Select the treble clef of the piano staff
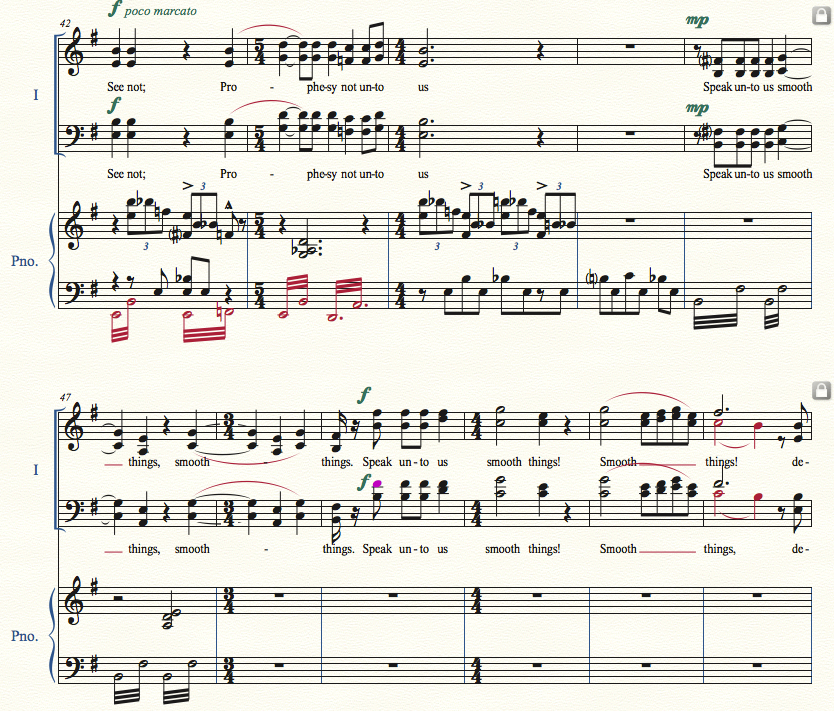Screen dimensions: 834x711 (76, 225)
